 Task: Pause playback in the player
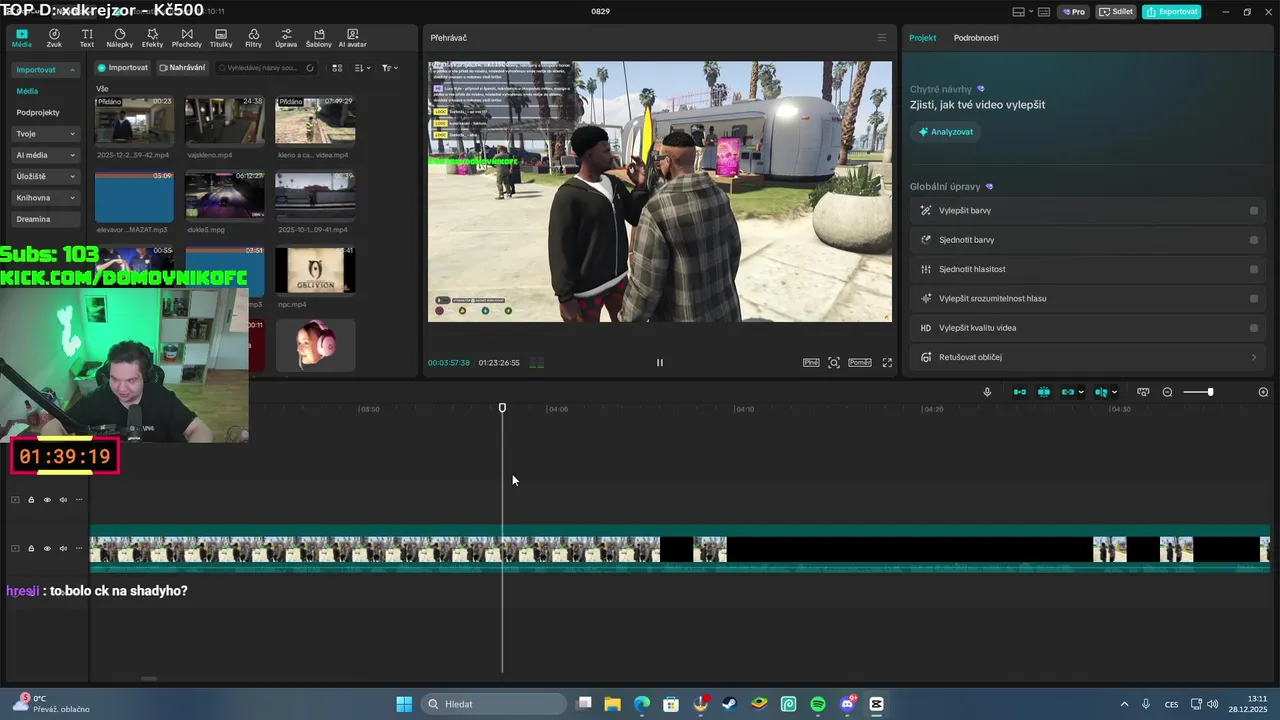click(x=659, y=363)
